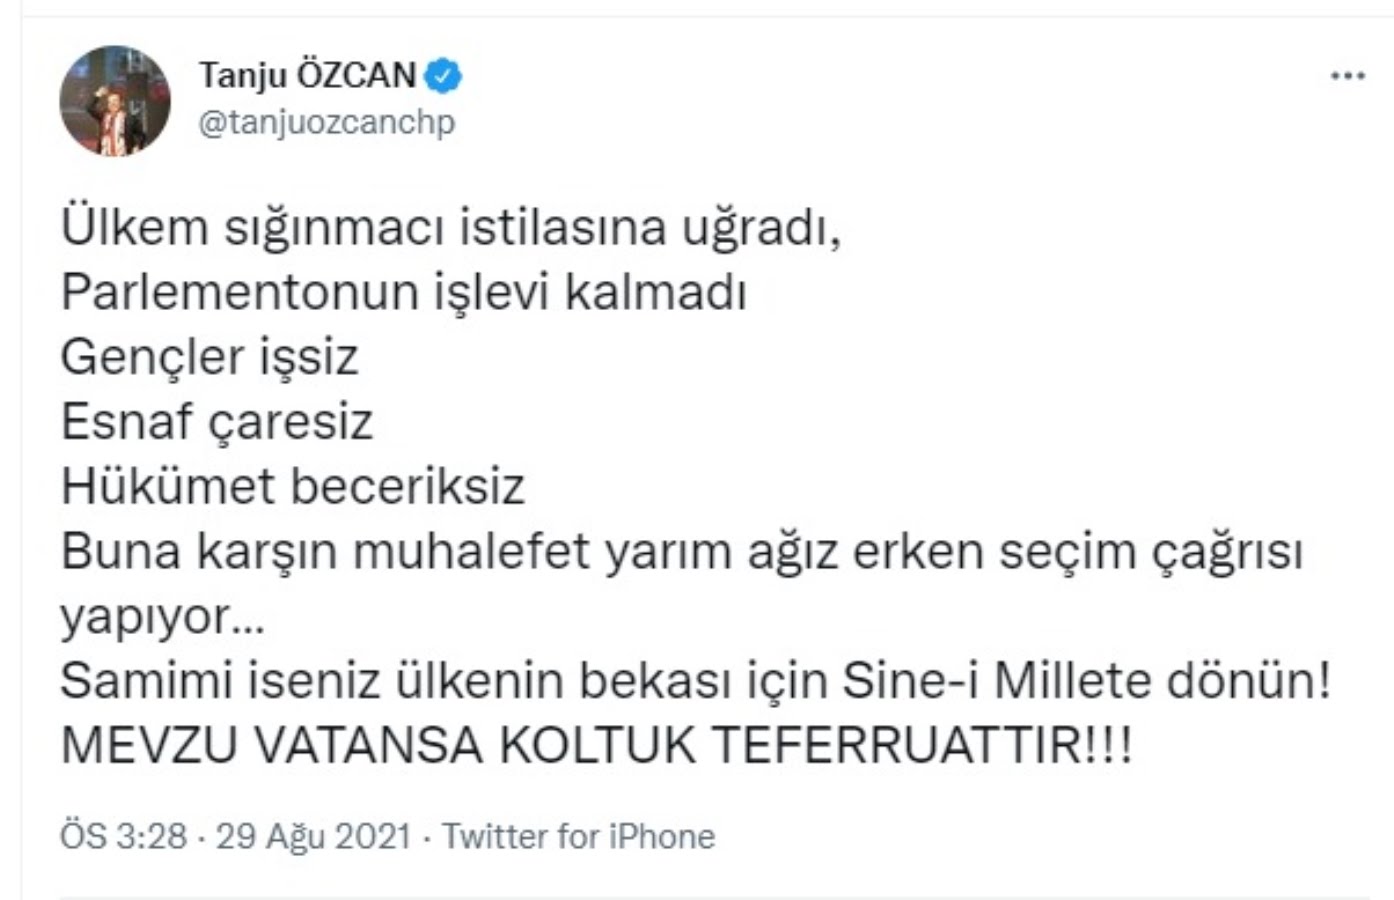Screen dimensions: 1394x900
Task: Open Tanju ÖZCAN's profile picture
Action: (x=115, y=100)
